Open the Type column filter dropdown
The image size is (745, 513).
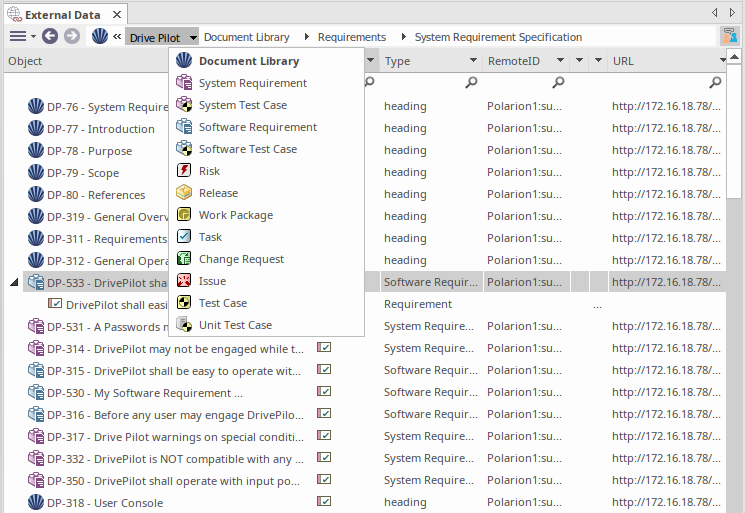(473, 60)
